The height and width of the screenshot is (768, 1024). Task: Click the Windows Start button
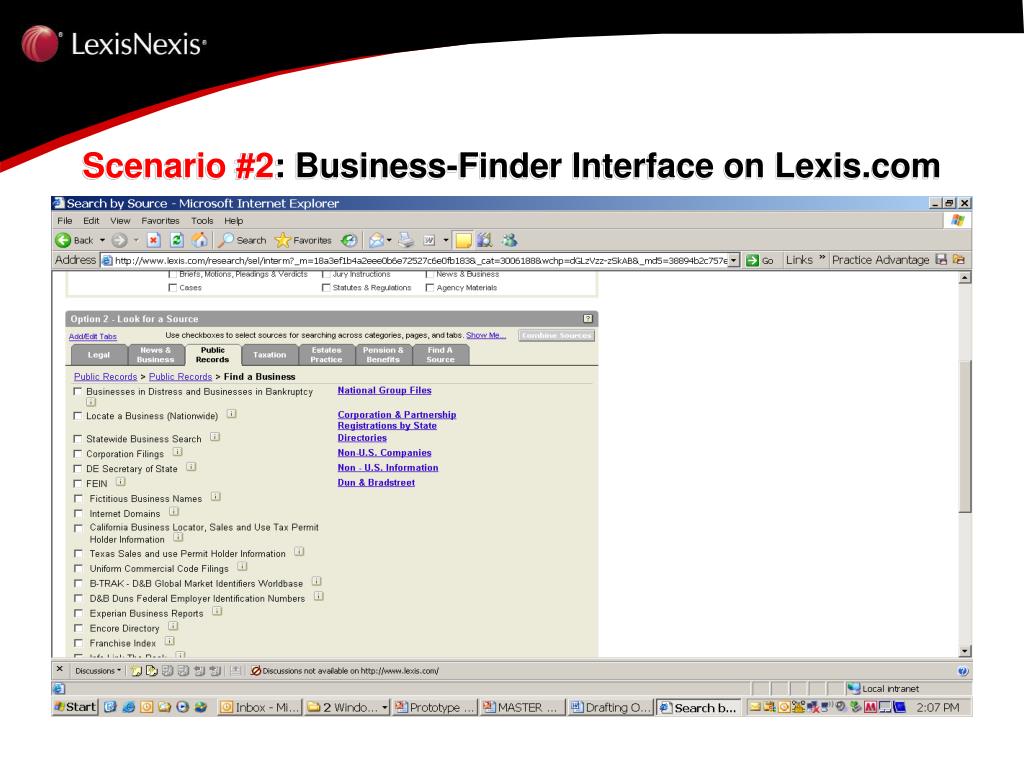[76, 707]
